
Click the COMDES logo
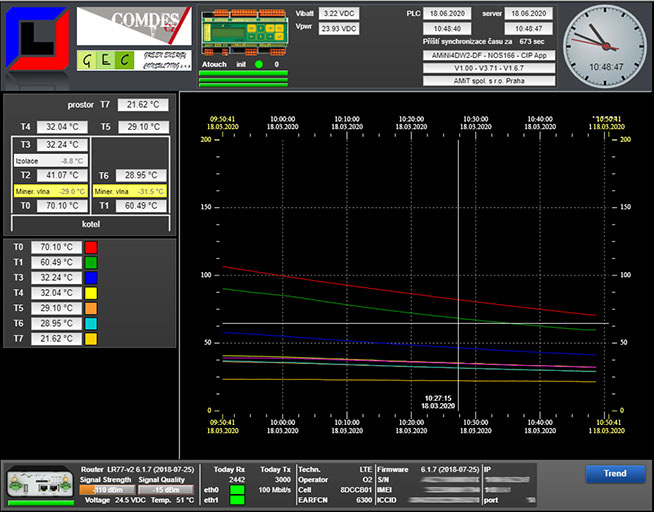[132, 26]
